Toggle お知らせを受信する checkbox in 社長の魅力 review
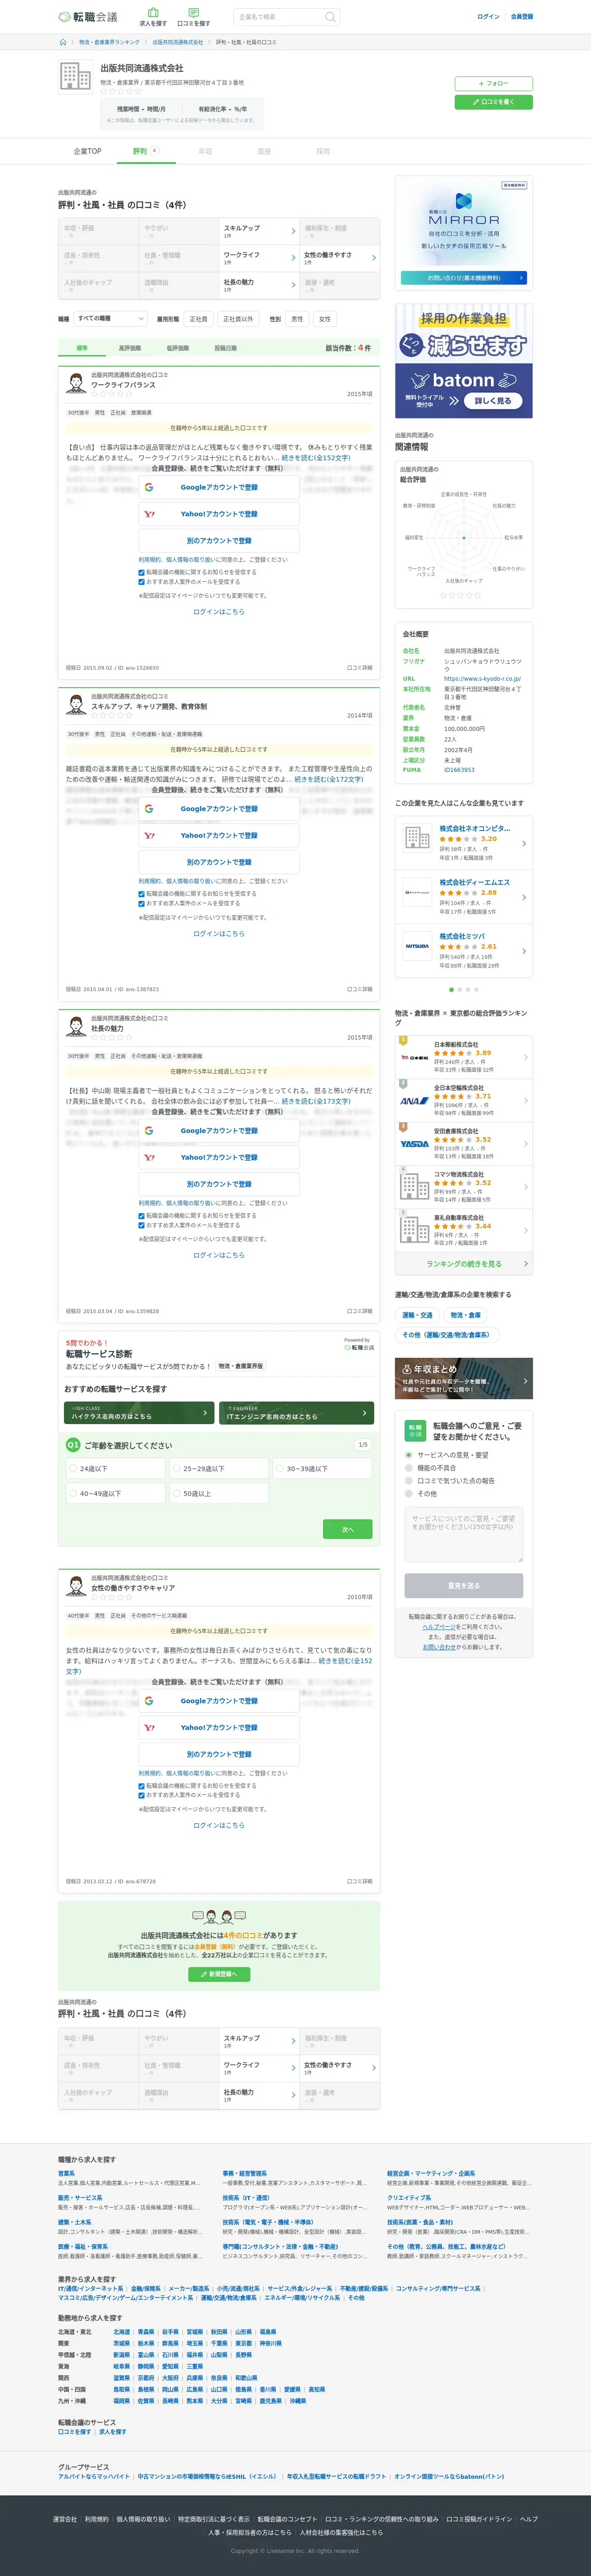The image size is (591, 2576). pos(142,1216)
